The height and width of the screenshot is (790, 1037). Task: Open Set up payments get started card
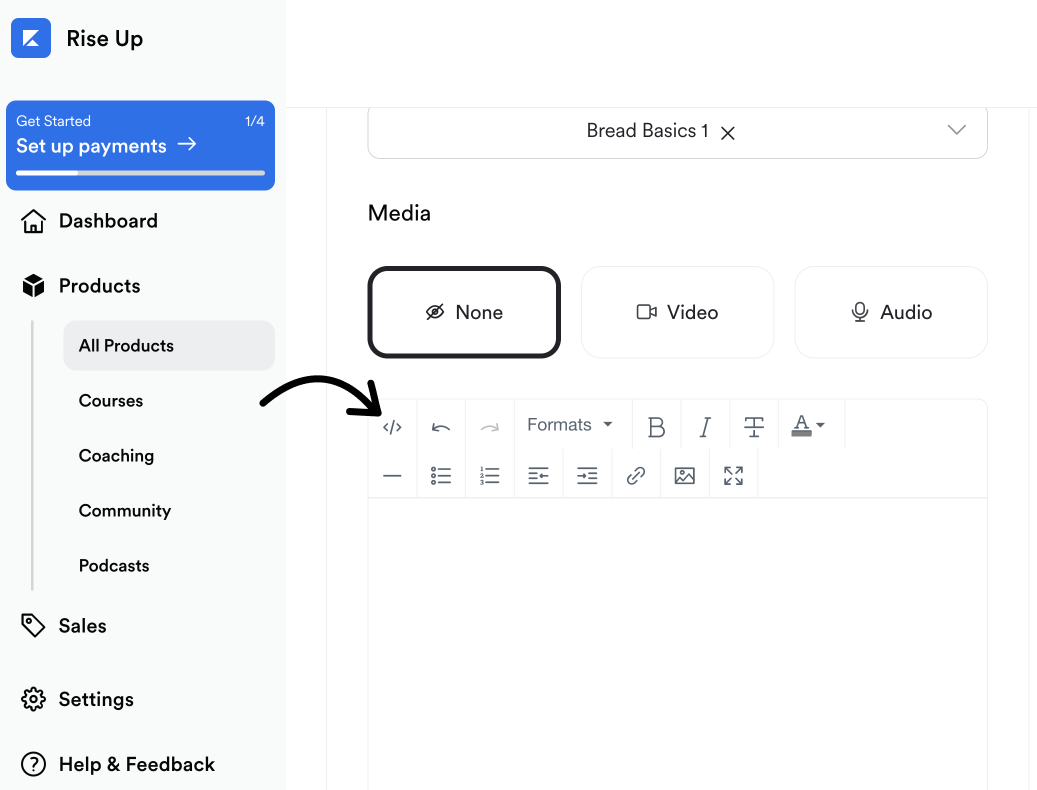point(140,145)
